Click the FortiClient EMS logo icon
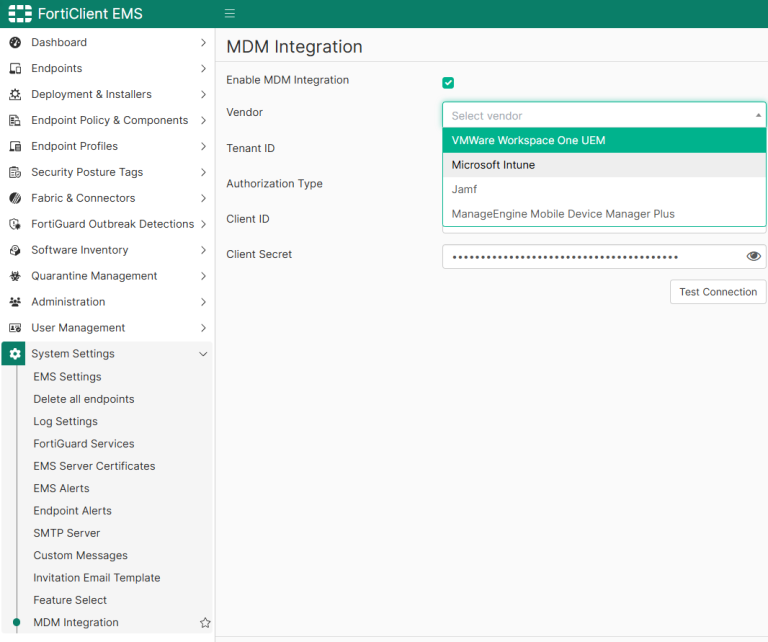The image size is (768, 642). click(x=20, y=14)
